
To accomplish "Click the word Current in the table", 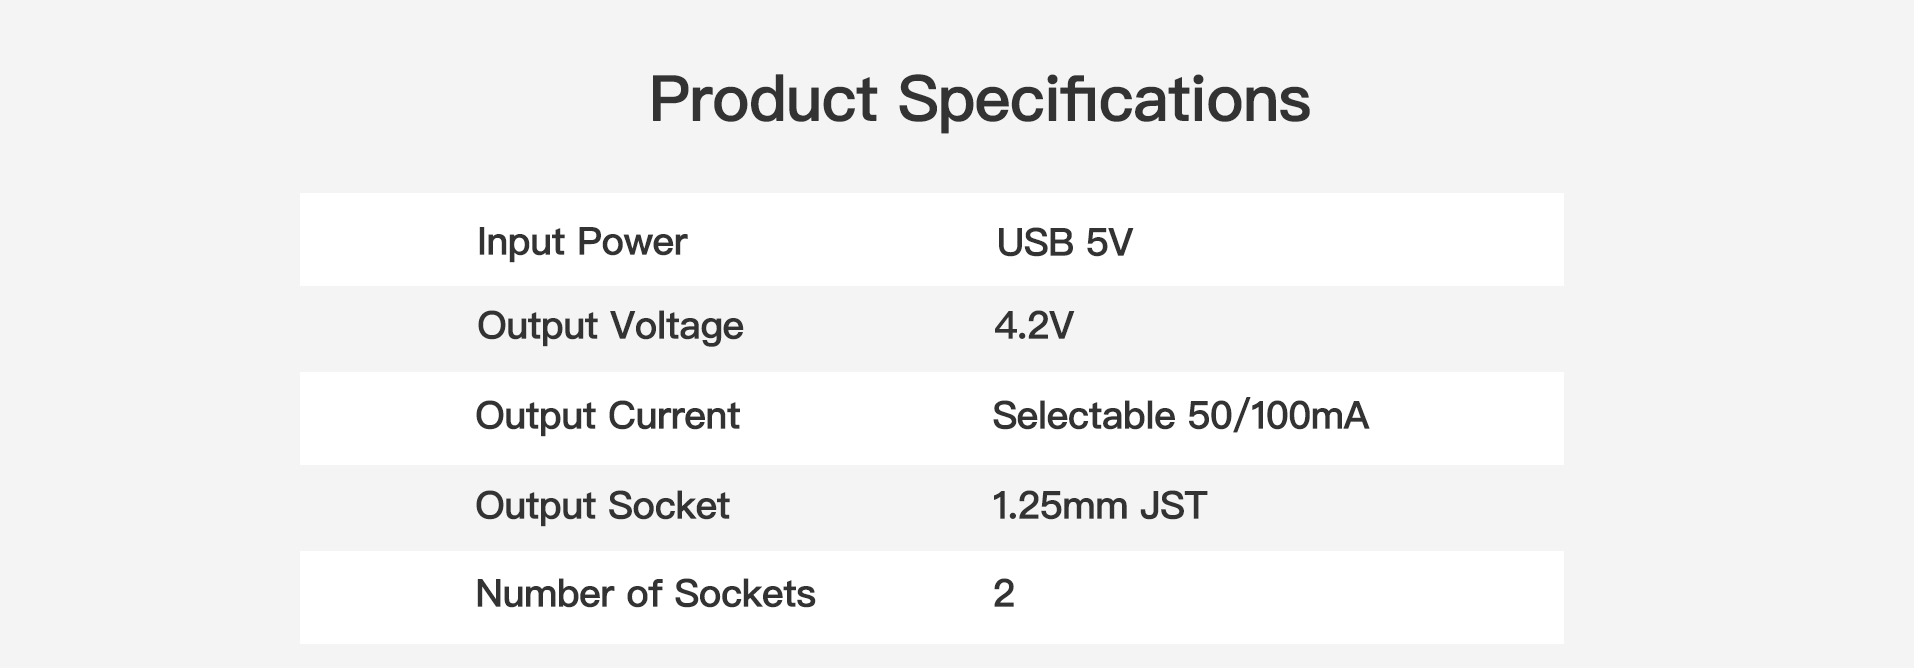I will [674, 416].
